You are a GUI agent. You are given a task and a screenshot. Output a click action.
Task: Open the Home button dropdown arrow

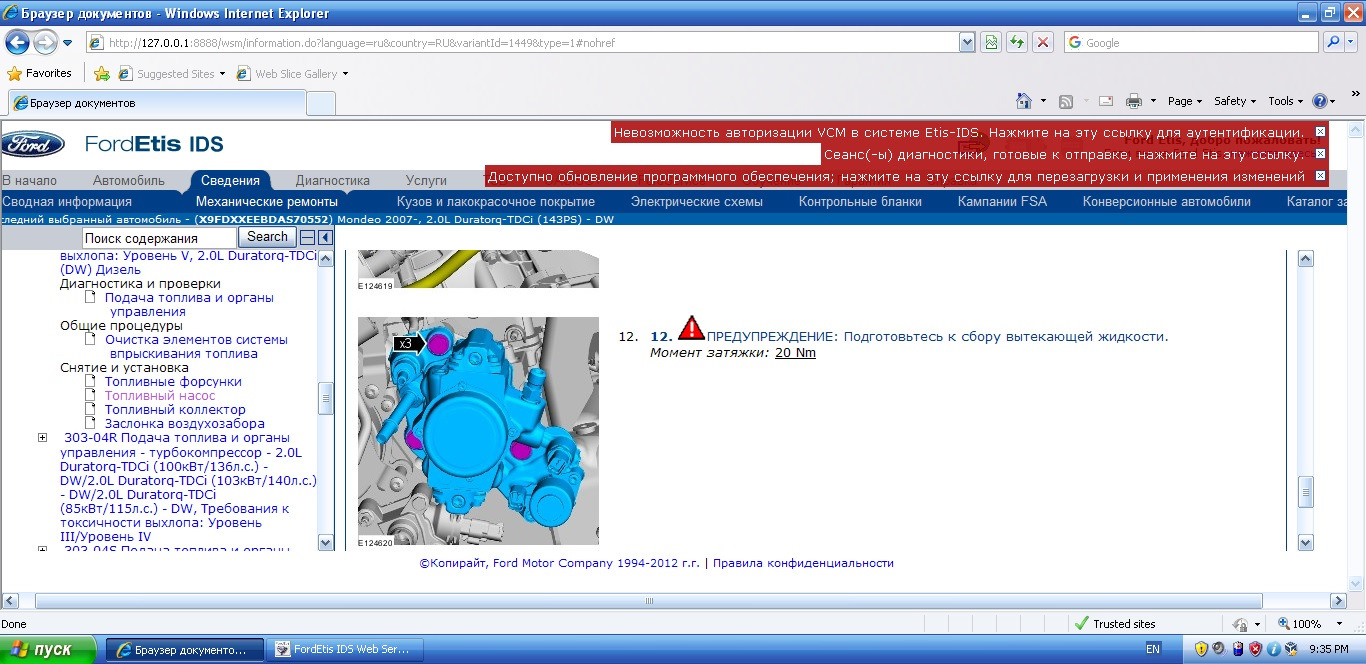pos(1043,101)
